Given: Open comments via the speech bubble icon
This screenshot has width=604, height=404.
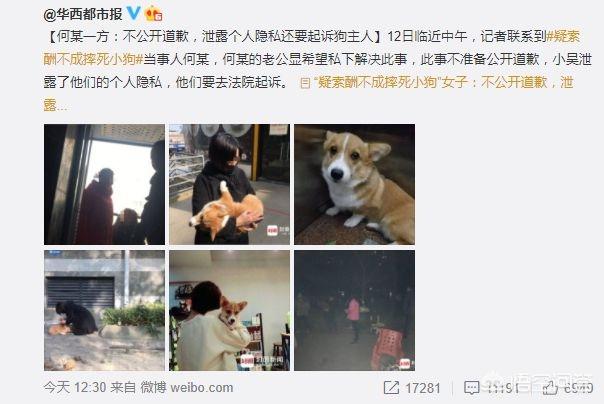Looking at the screenshot, I should pyautogui.click(x=471, y=388).
